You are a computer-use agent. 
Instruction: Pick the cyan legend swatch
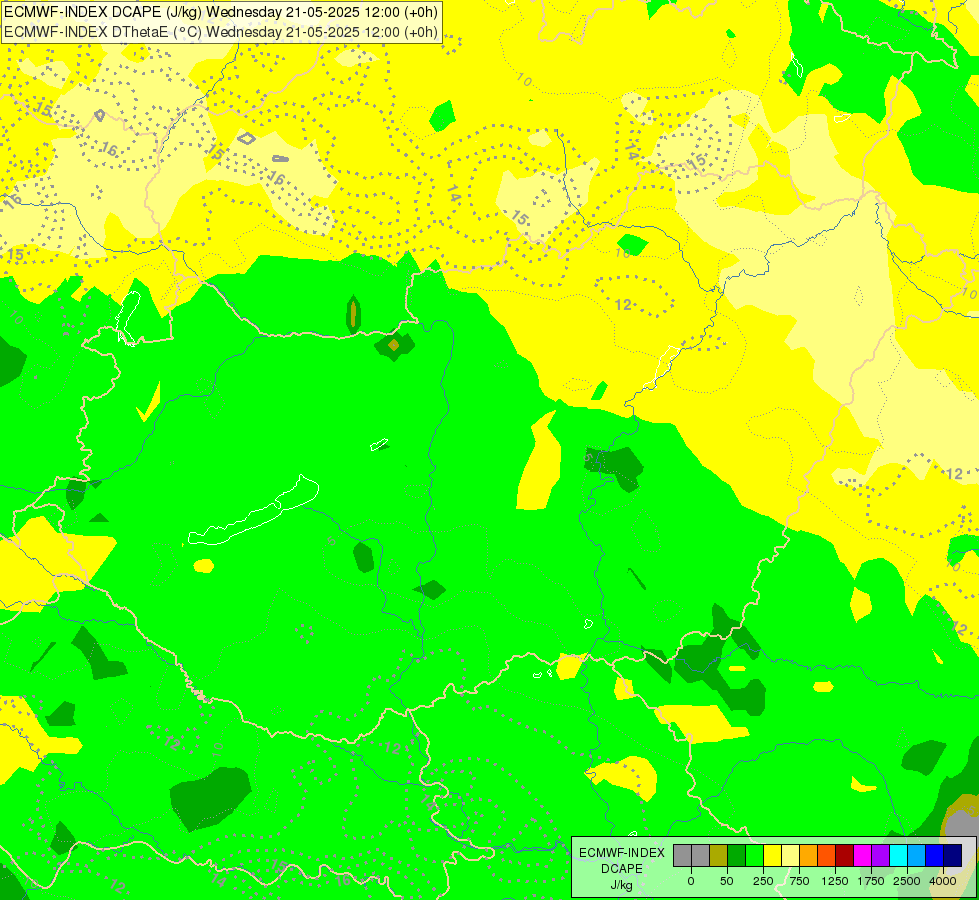[898, 856]
